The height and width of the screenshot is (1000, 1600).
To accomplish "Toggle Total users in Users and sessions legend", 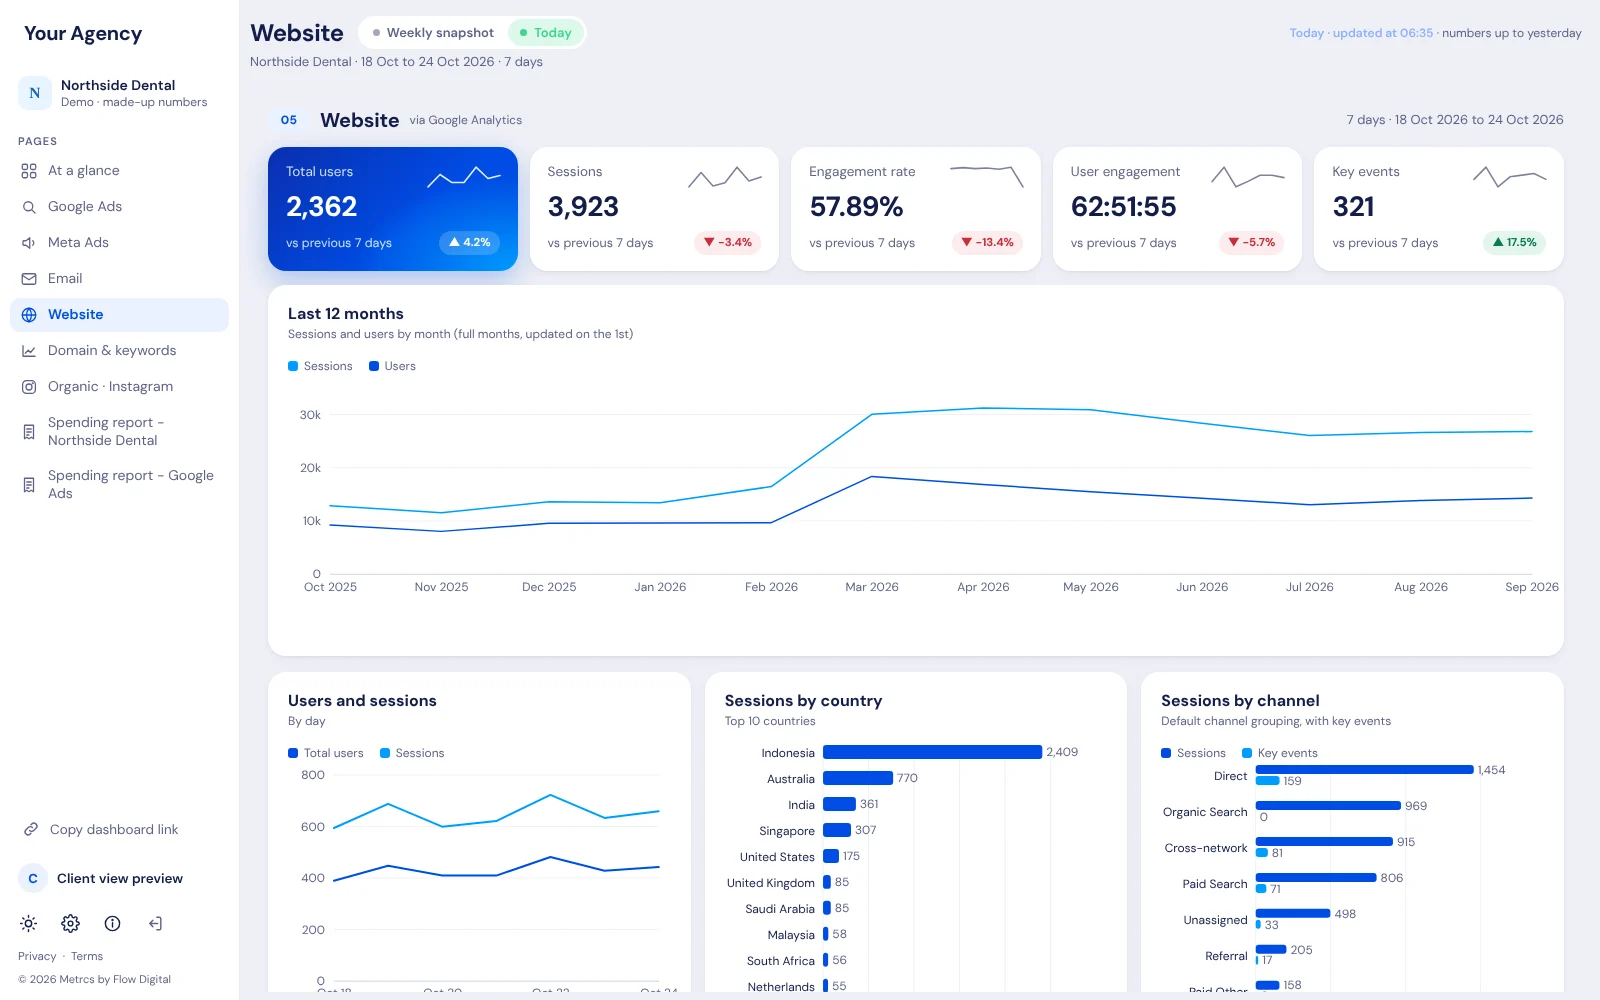I will pos(326,753).
